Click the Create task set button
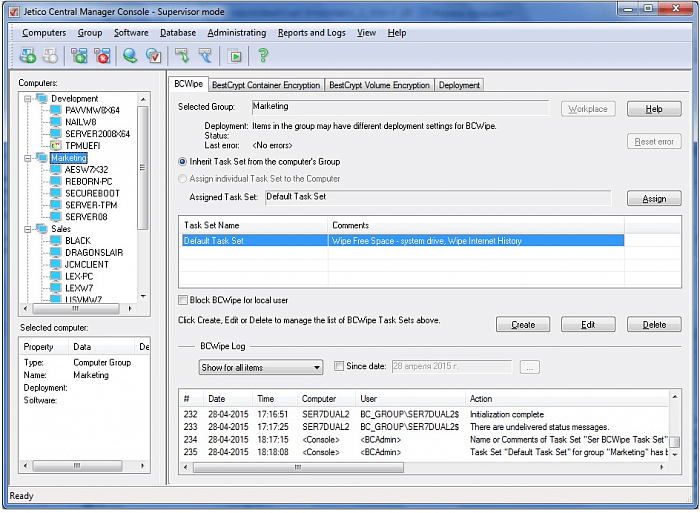 [523, 325]
